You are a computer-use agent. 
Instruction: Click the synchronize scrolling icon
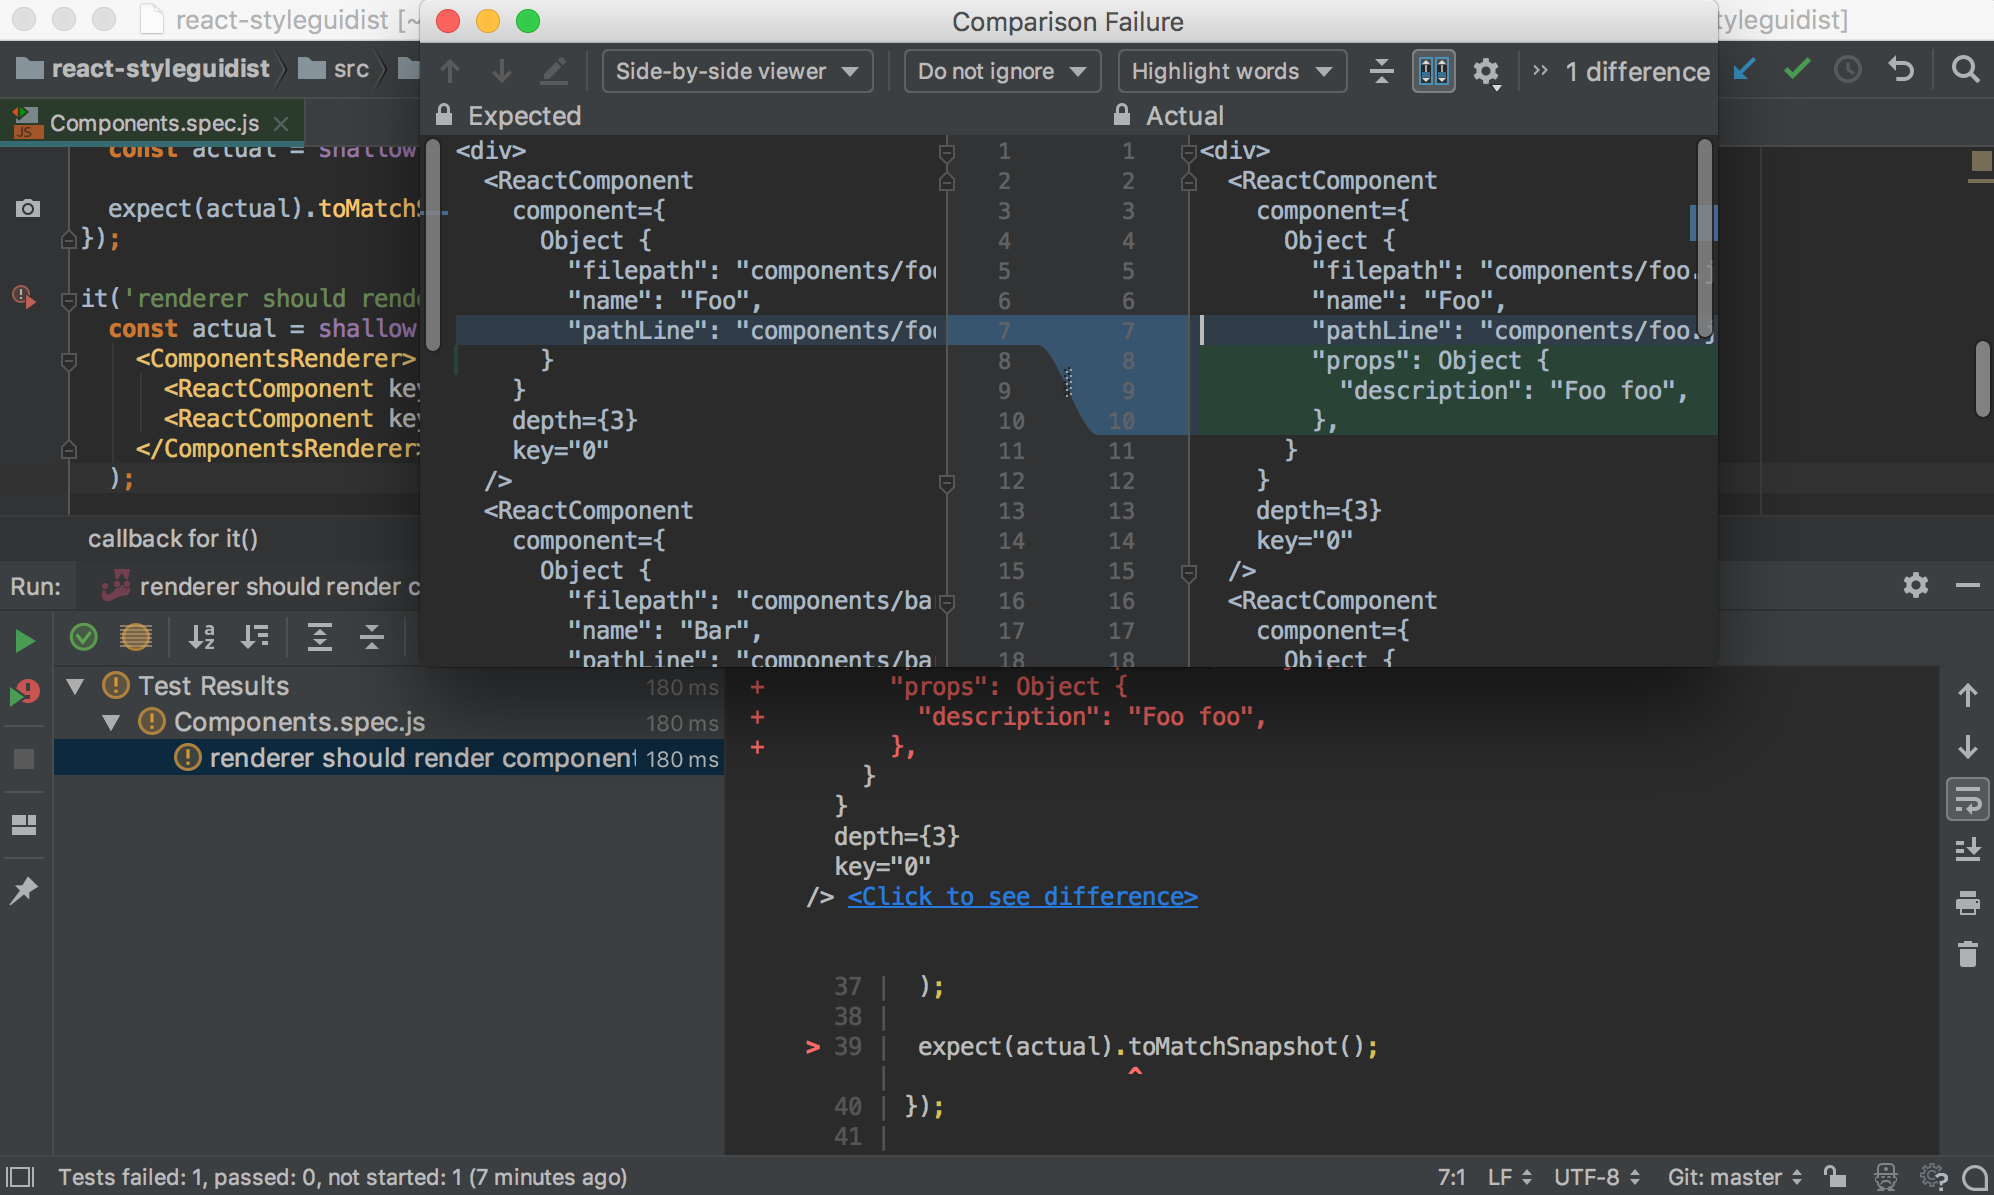(1434, 71)
